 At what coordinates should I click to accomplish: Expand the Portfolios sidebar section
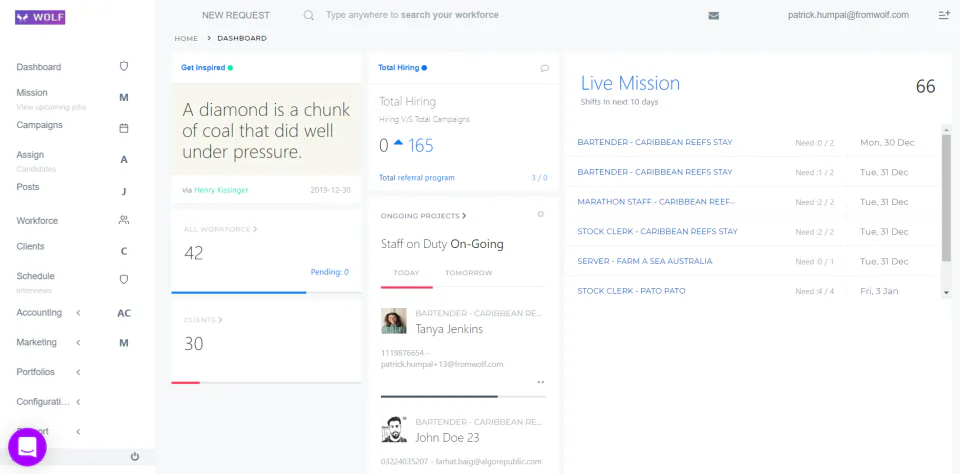[78, 372]
